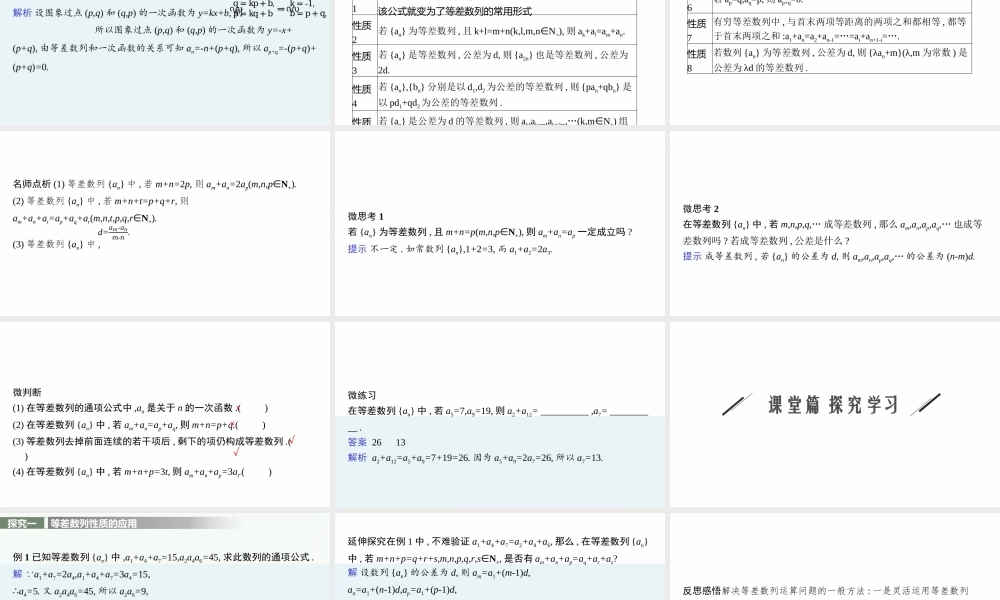Select the 性质 7 table row label
The image size is (1000, 600).
tap(696, 29)
